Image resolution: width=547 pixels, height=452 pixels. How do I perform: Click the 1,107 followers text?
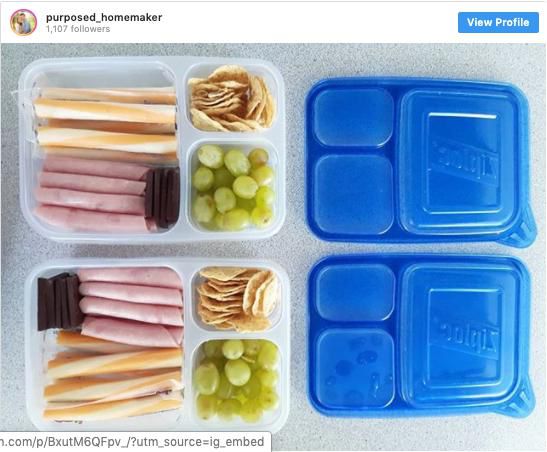tap(78, 29)
